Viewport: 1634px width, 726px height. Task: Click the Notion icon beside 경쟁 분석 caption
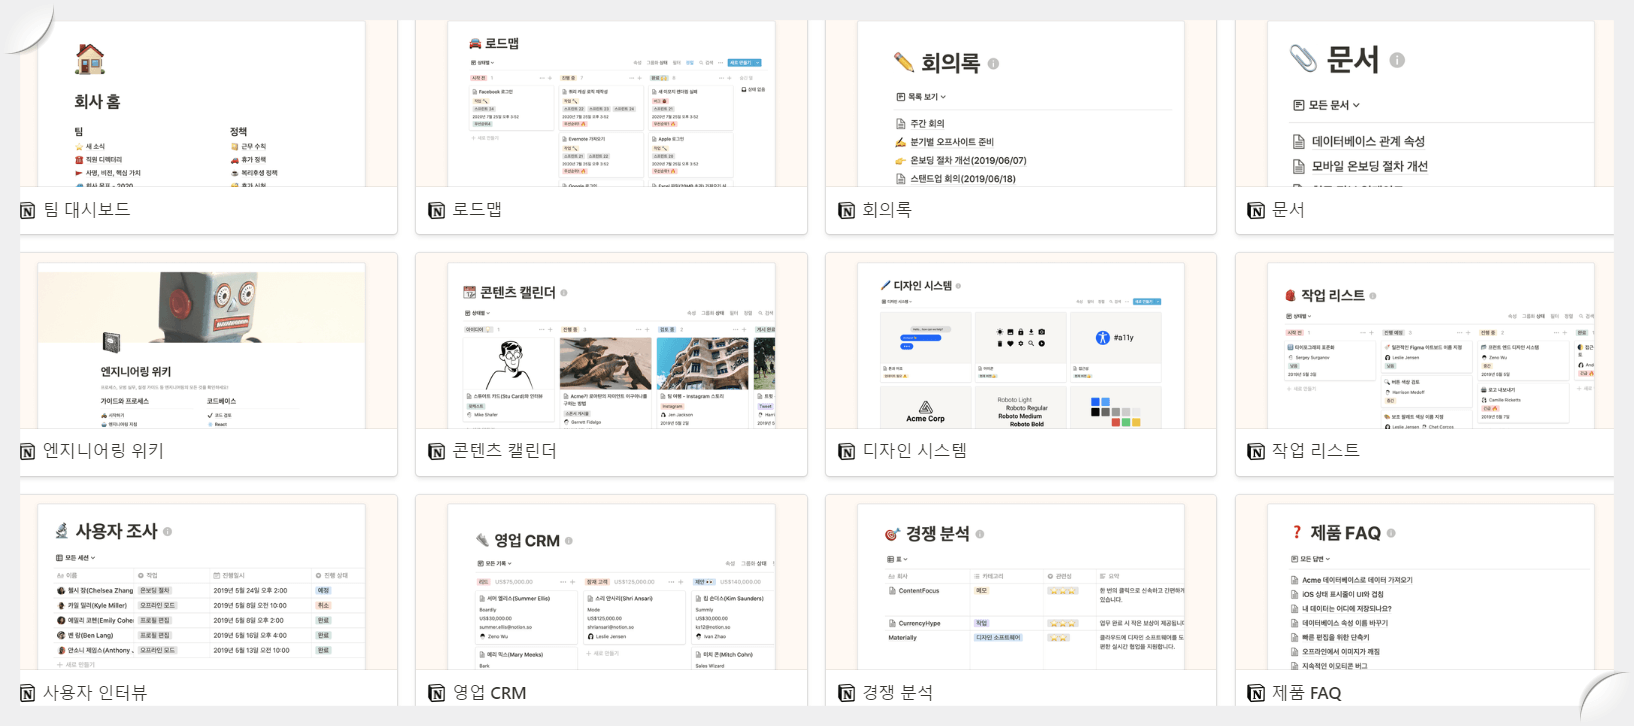point(846,694)
